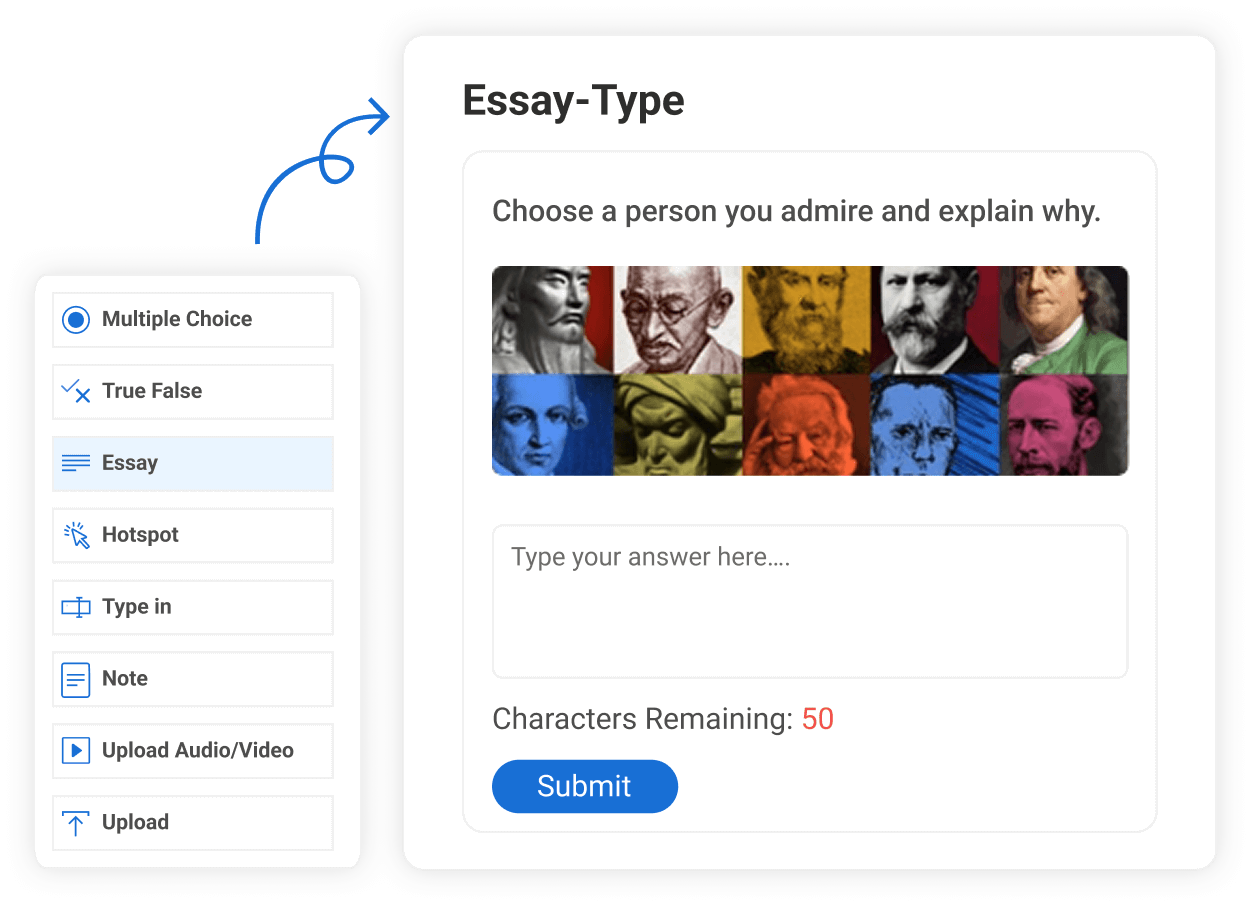This screenshot has width=1249, height=902.
Task: Click the portraits collage image
Action: [x=809, y=370]
